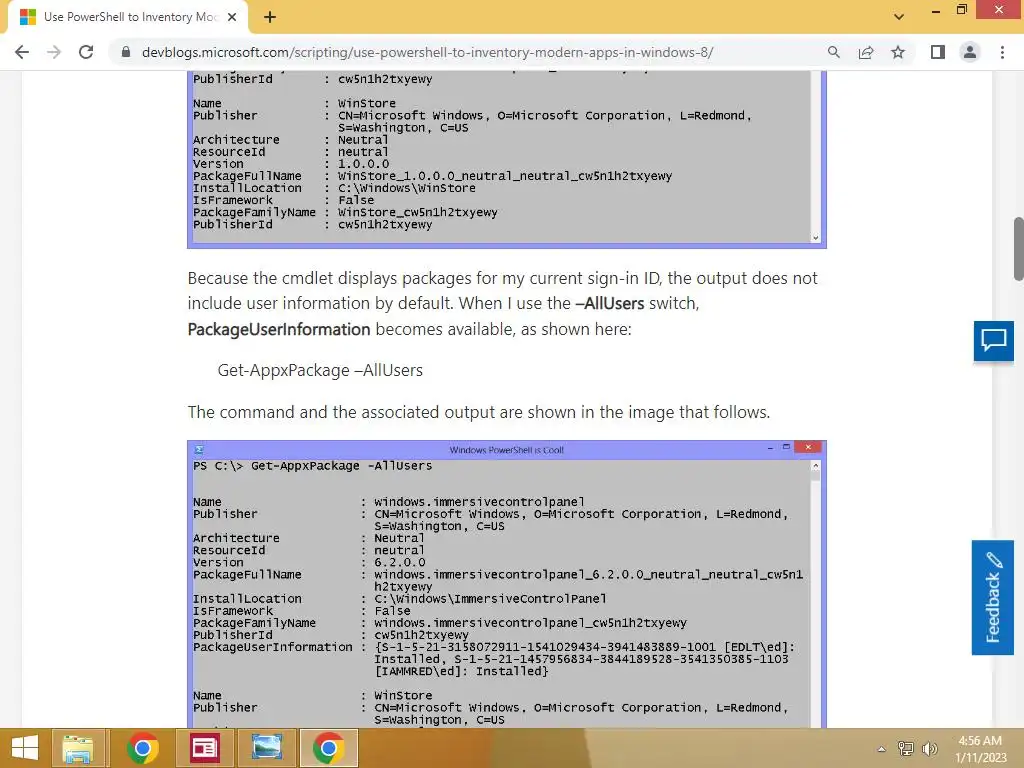Go forward with the forward arrow
The image size is (1024, 768).
tap(54, 52)
